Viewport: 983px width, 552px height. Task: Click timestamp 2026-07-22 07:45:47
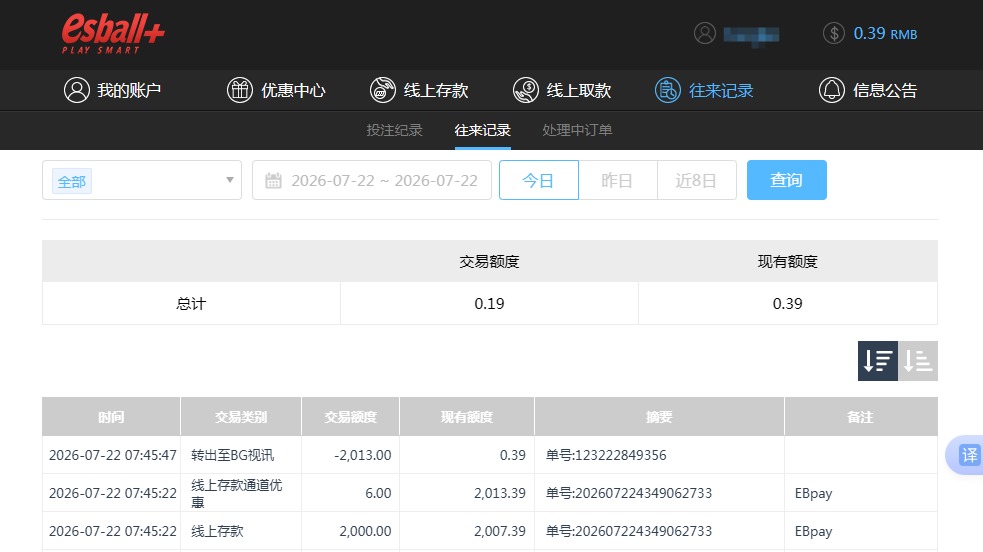click(113, 456)
